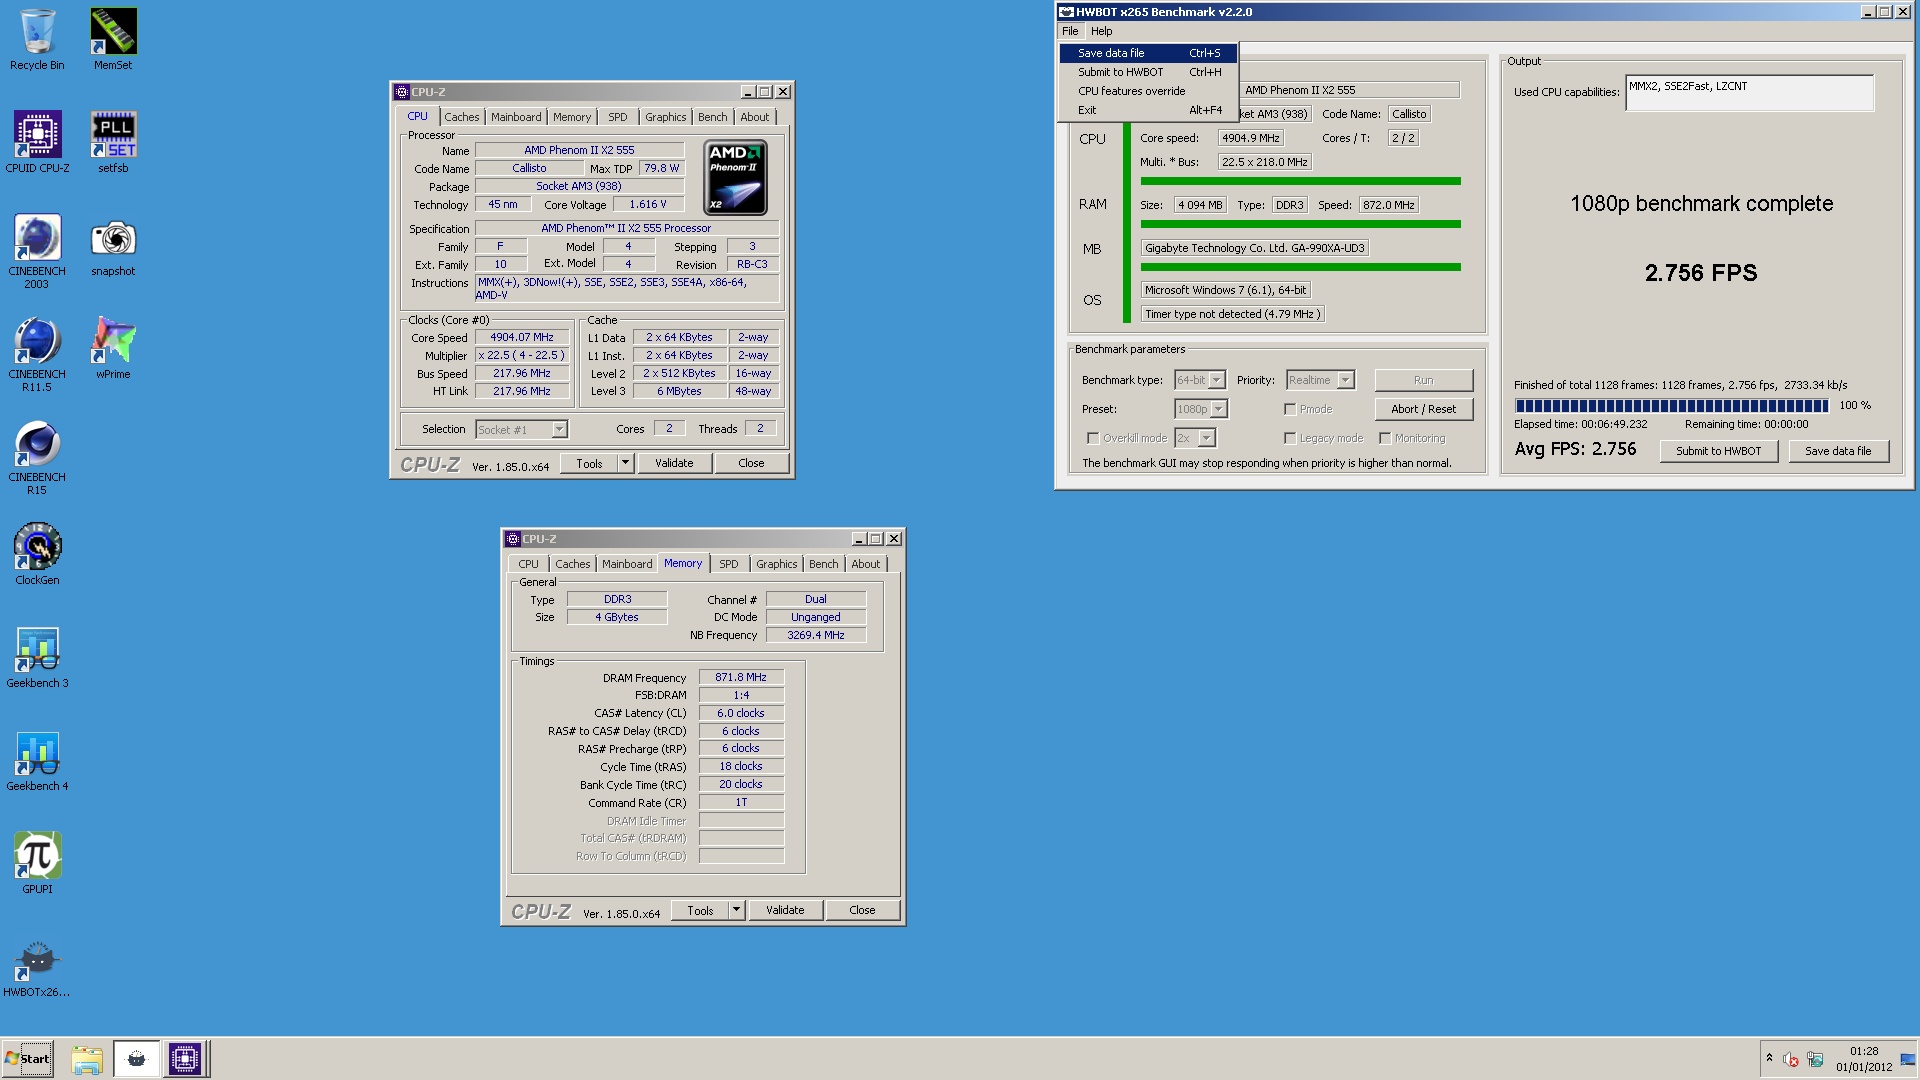1920x1080 pixels.
Task: Open the ClockGen desktop shortcut
Action: tap(37, 555)
